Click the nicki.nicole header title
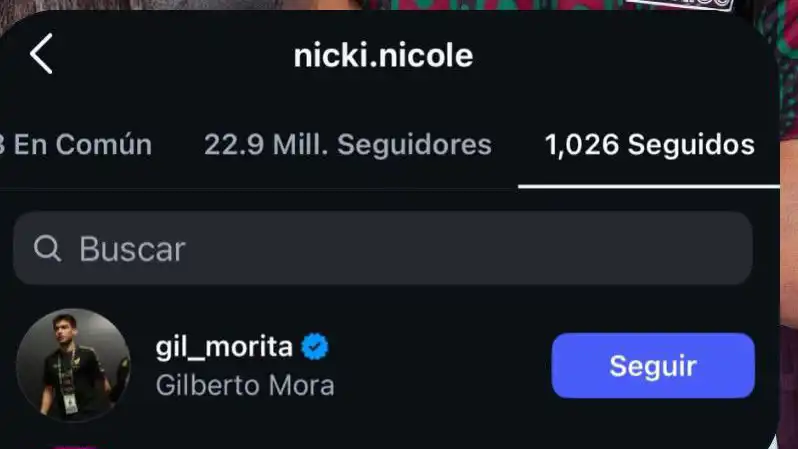Image resolution: width=798 pixels, height=449 pixels. click(383, 55)
